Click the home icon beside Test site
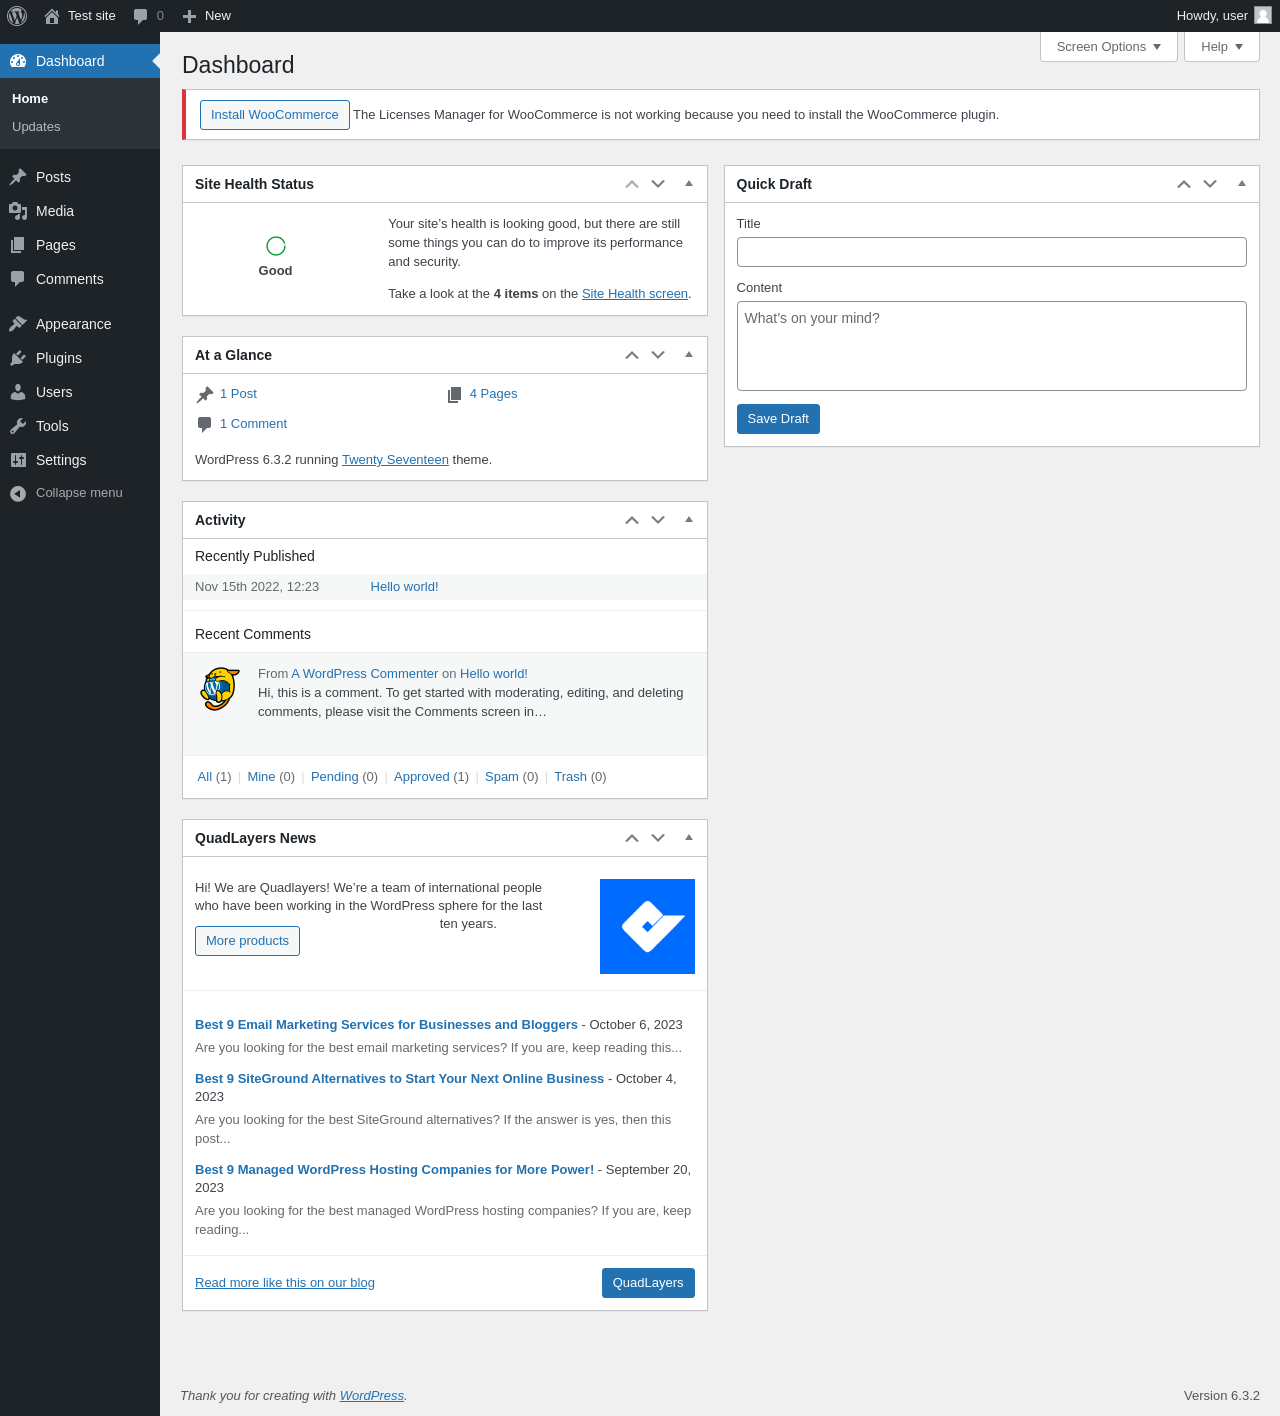 [x=52, y=16]
